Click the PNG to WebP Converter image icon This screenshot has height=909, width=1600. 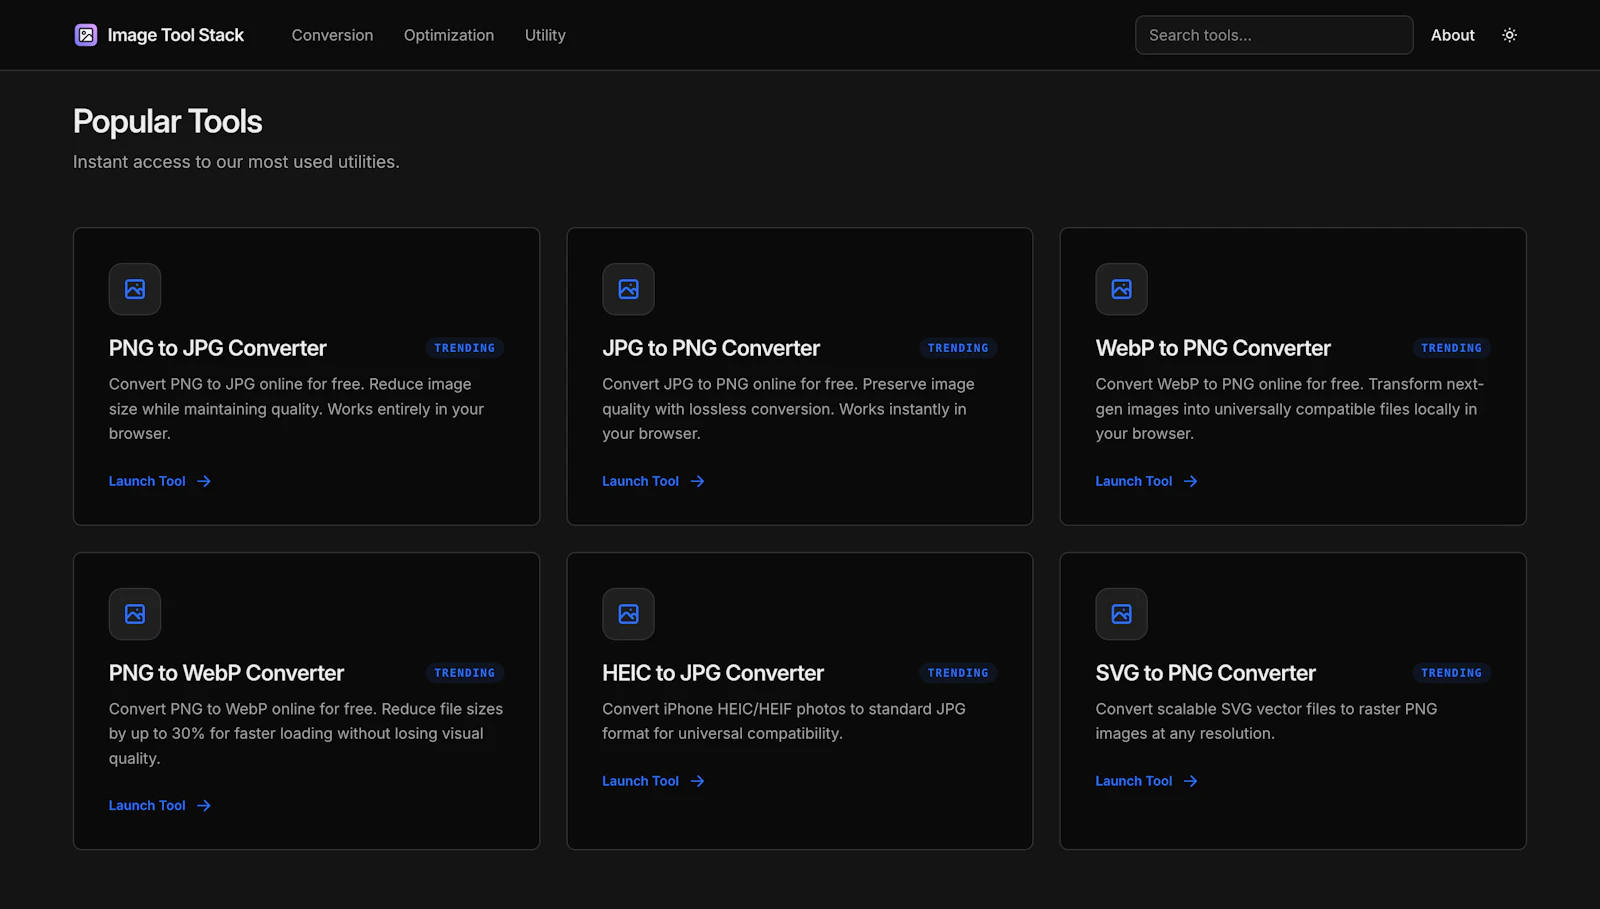pos(135,614)
